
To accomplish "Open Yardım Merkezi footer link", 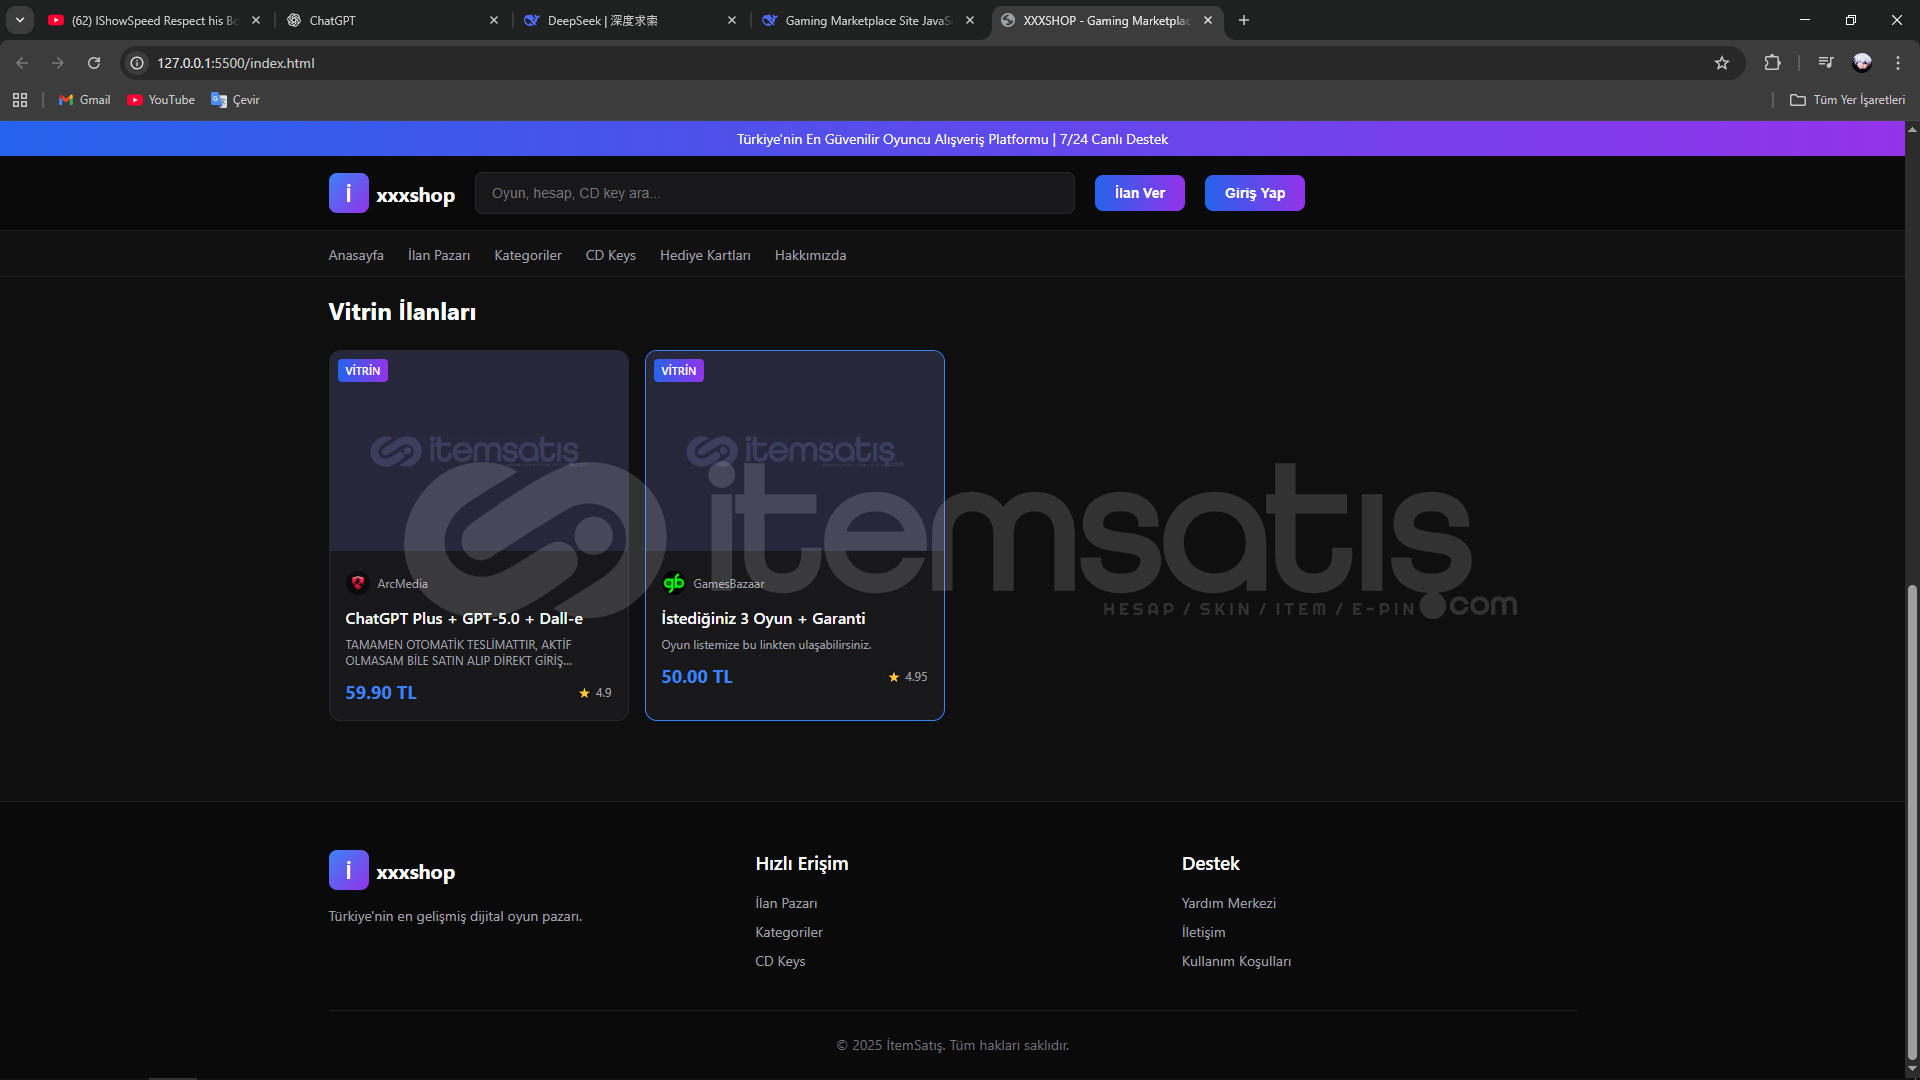I will pyautogui.click(x=1228, y=903).
